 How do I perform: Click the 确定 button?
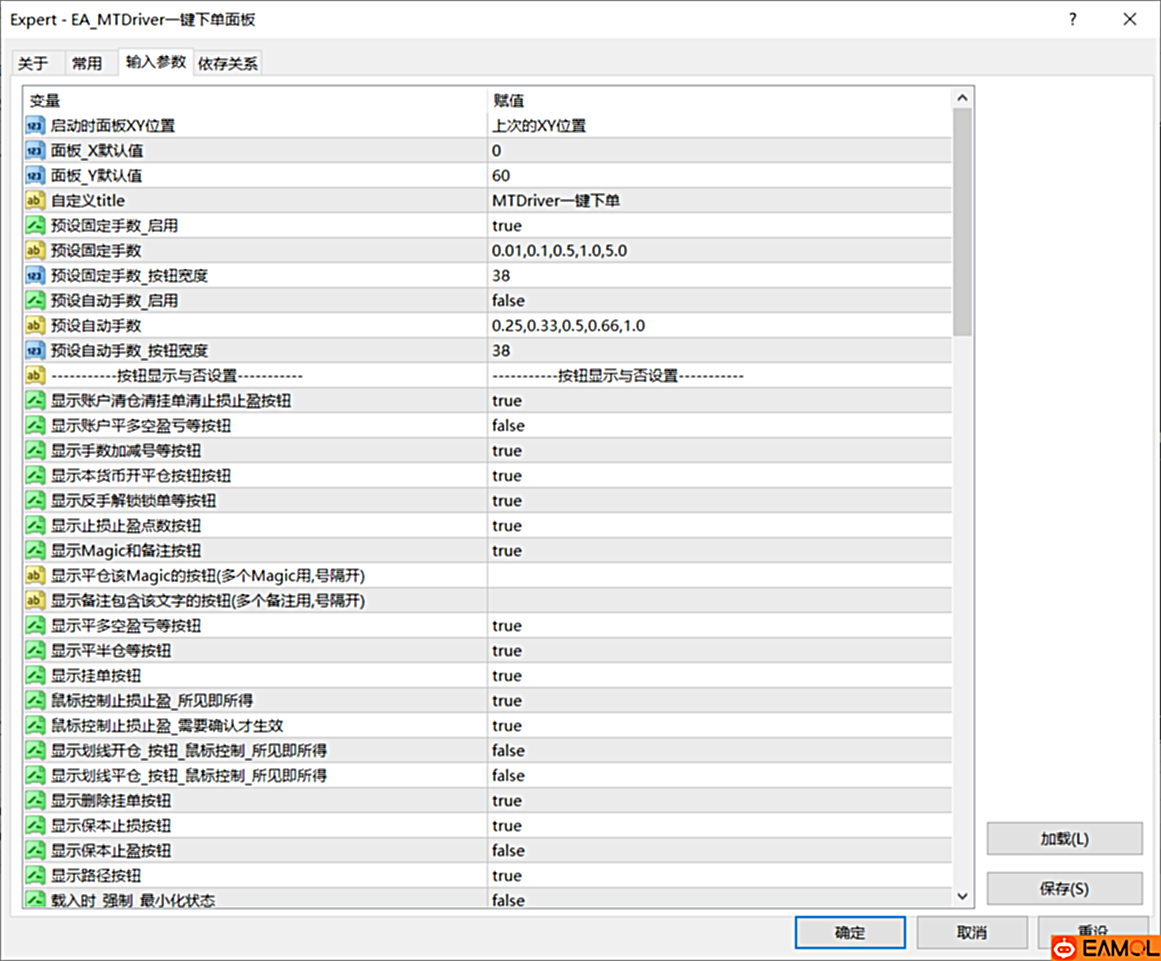850,932
